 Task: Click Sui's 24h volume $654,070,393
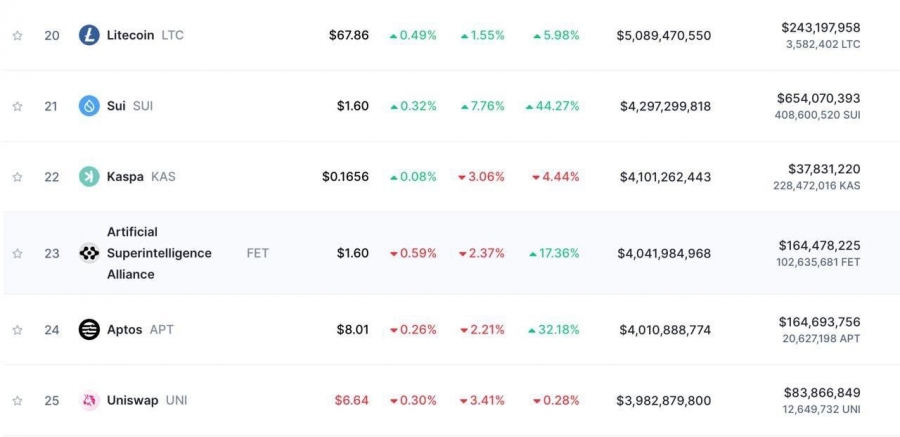[818, 98]
